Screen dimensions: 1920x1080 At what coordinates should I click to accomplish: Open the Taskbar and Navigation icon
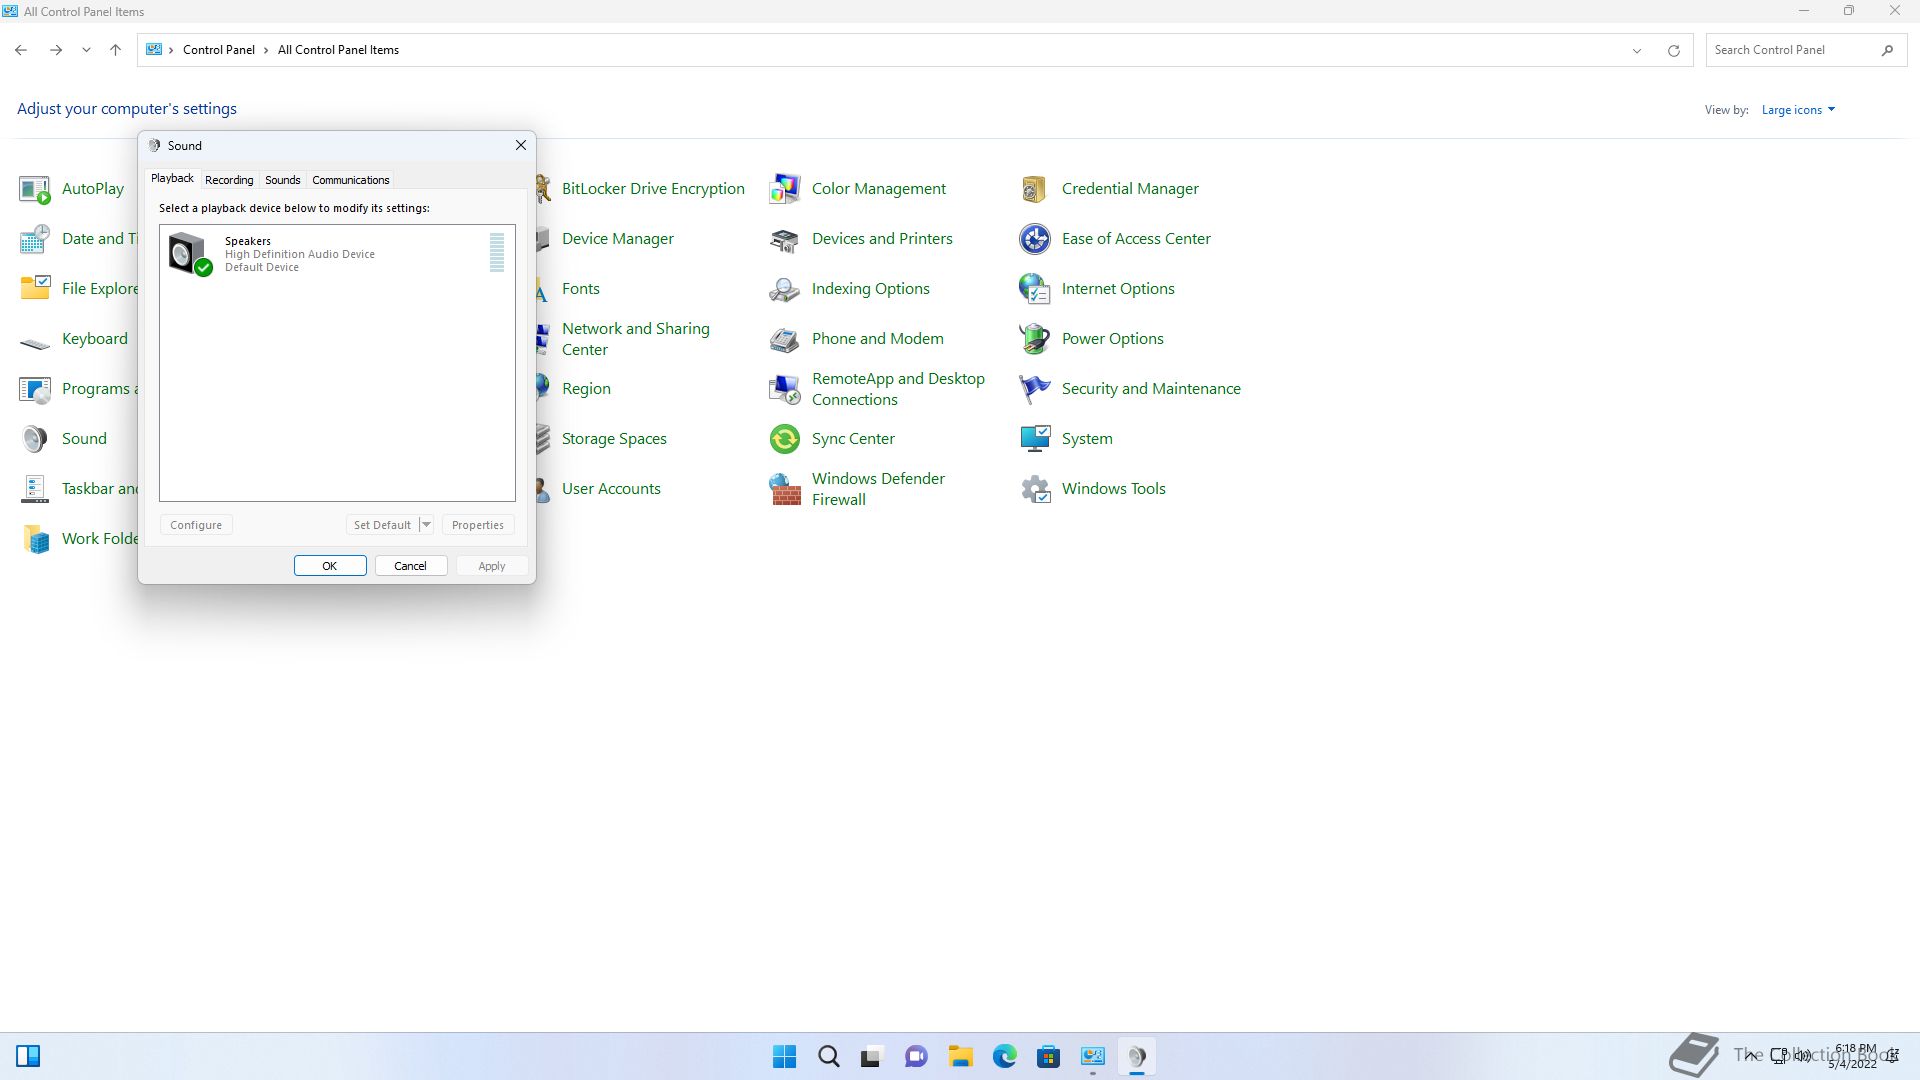[35, 489]
